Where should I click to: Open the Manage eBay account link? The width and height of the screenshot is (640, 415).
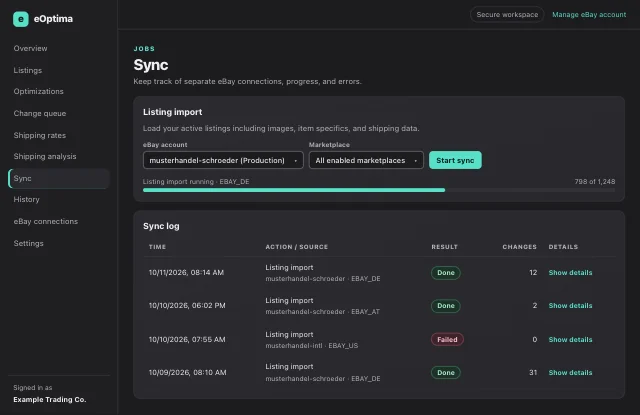click(589, 15)
